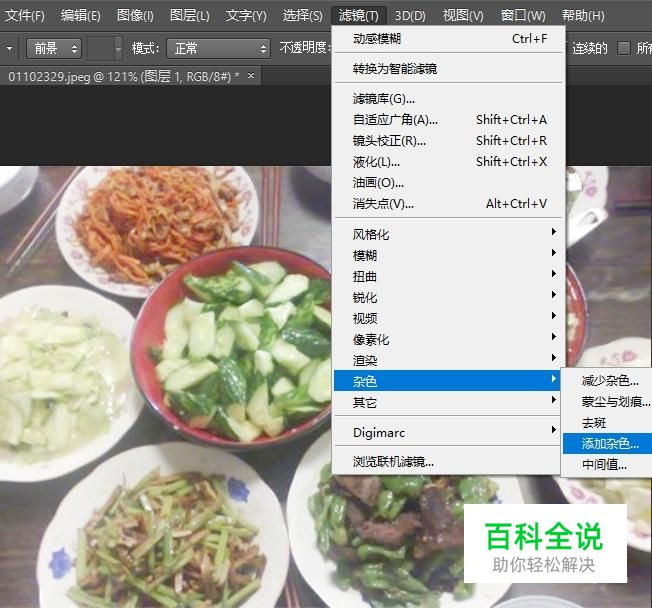Open the 视图(V) menu
This screenshot has height=608, width=652.
pos(463,15)
